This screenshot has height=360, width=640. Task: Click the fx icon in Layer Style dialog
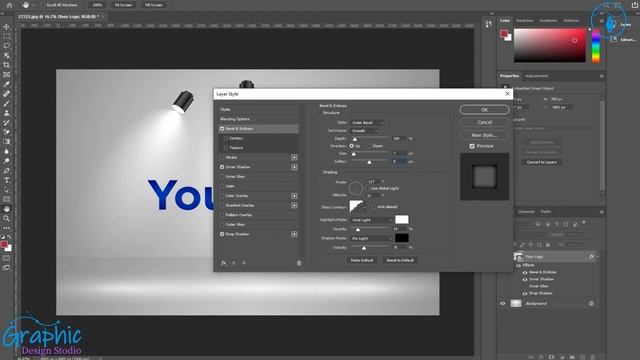pos(224,263)
